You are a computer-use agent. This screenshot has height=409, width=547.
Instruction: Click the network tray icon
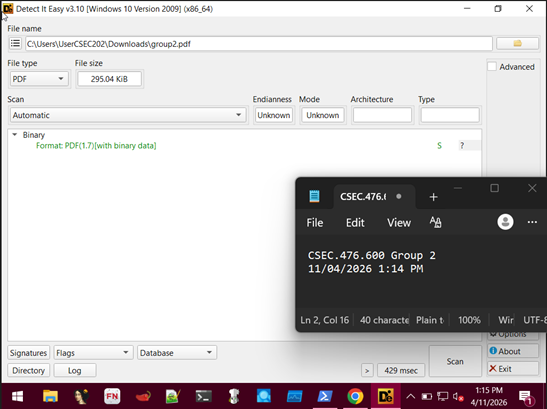(443, 396)
